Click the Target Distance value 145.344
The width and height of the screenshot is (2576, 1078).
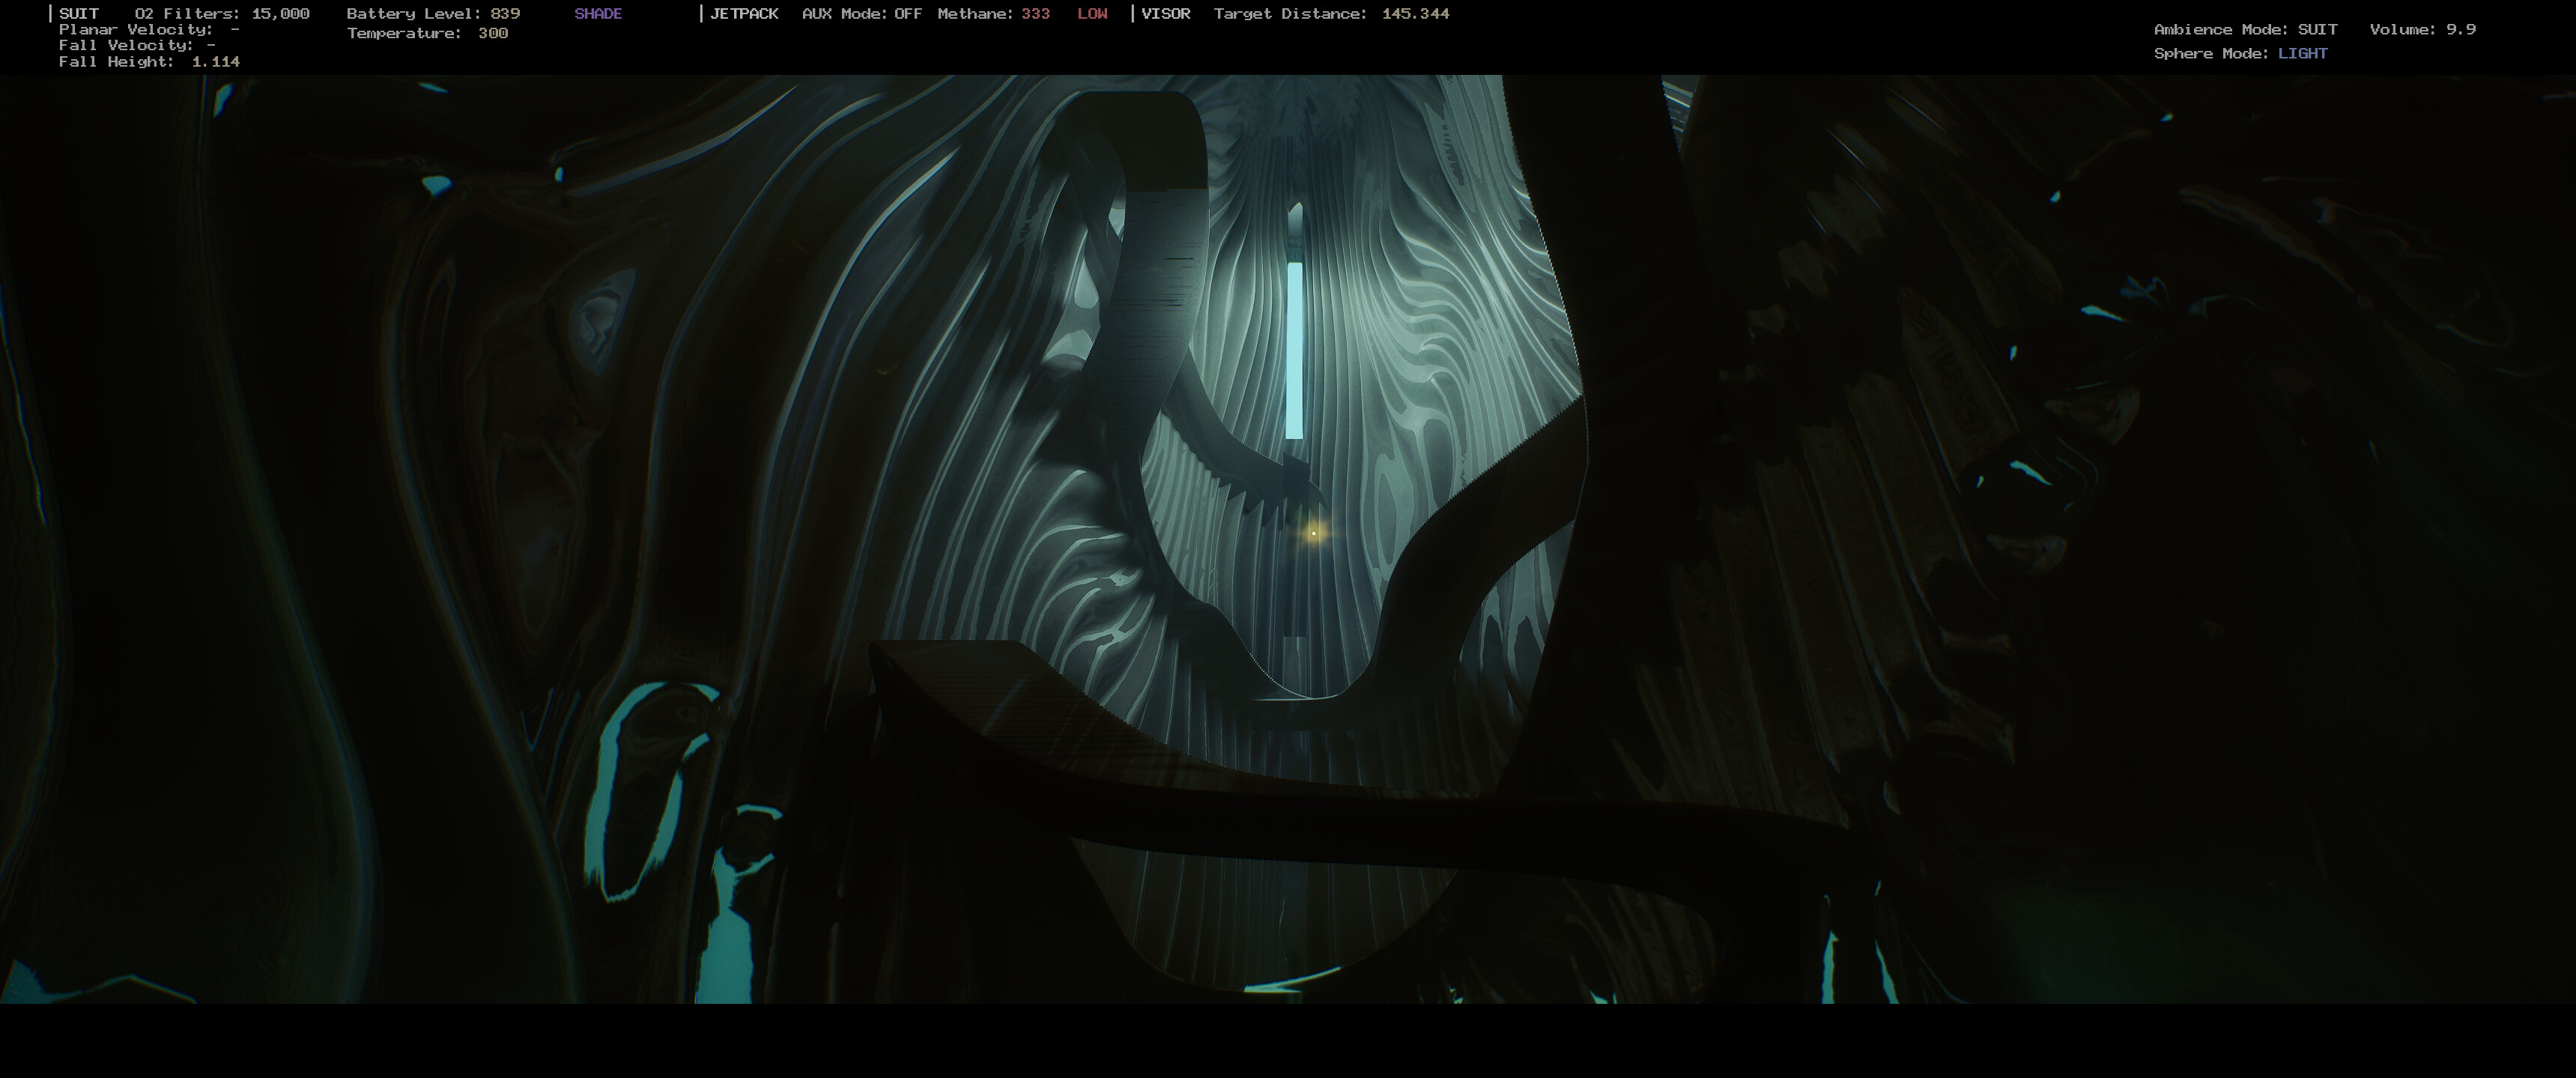click(1416, 14)
